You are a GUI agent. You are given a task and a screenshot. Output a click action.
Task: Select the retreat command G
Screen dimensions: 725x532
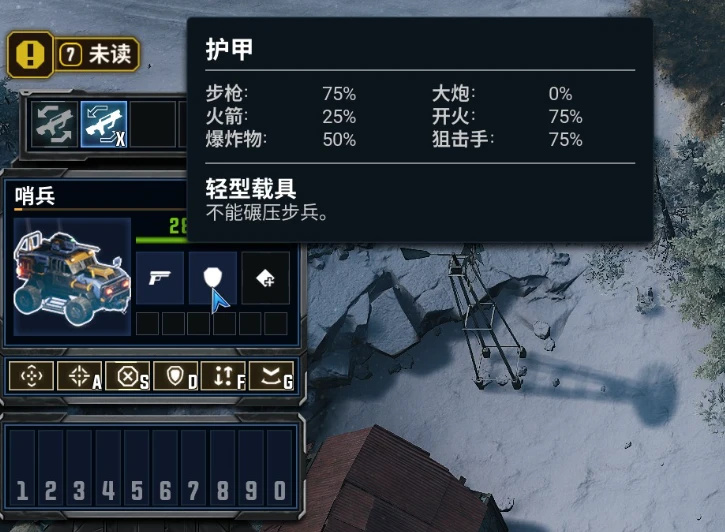click(x=272, y=377)
